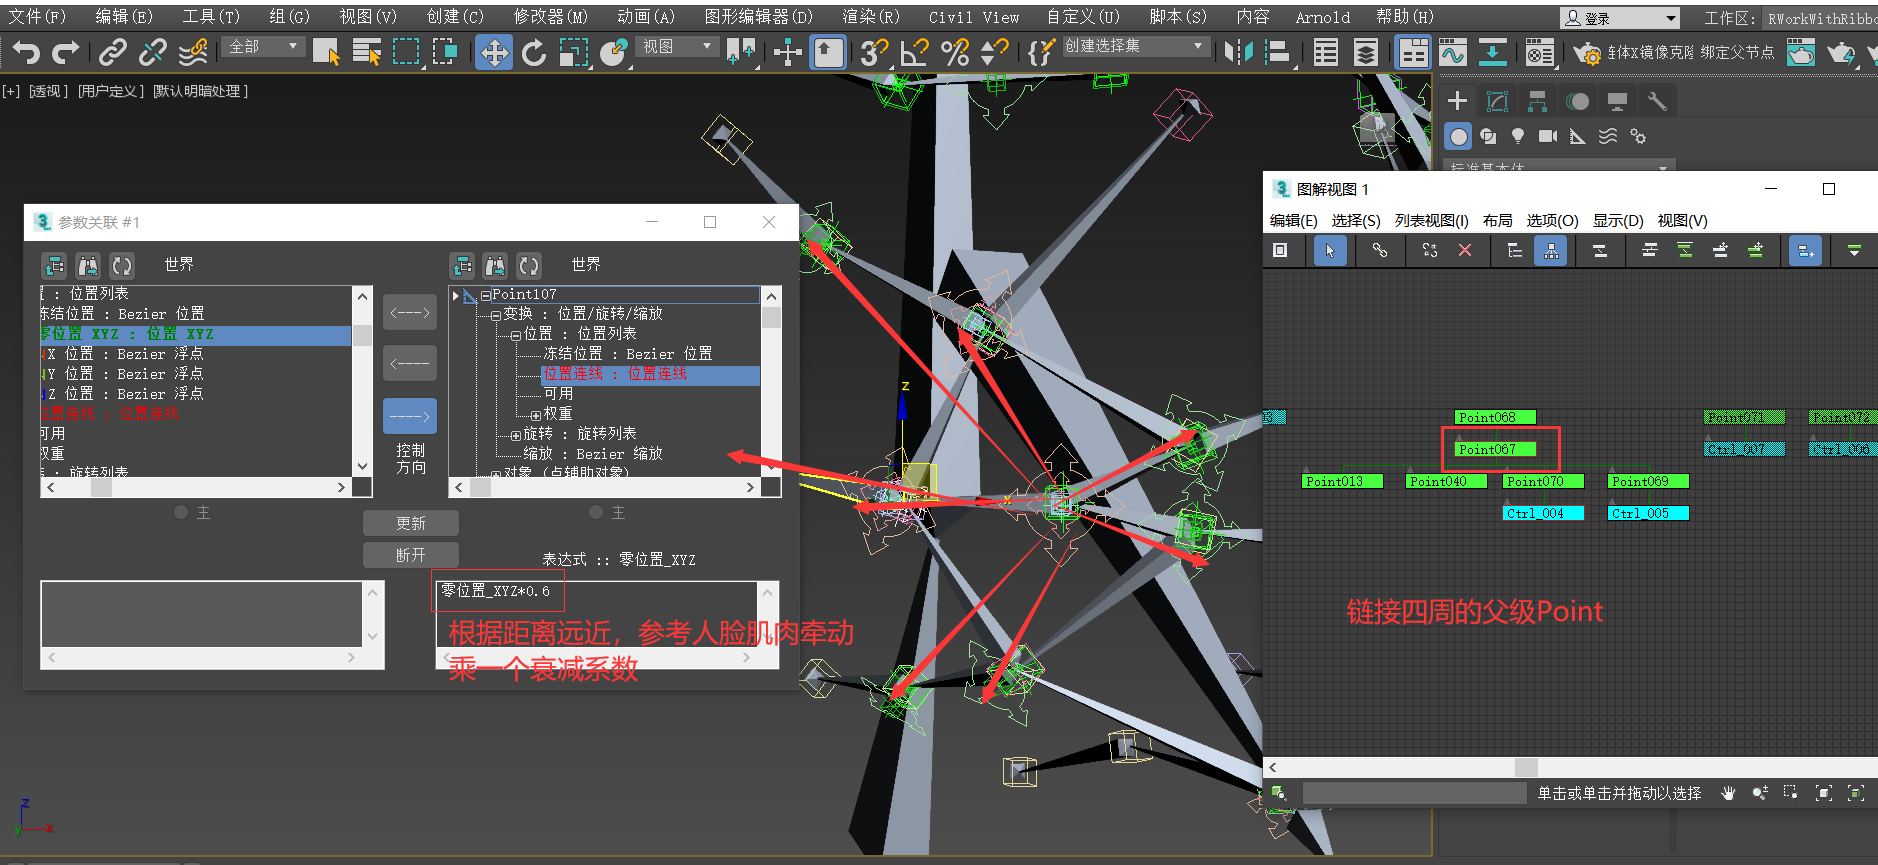Select the Cameras category icon
The height and width of the screenshot is (865, 1878).
coord(1548,136)
